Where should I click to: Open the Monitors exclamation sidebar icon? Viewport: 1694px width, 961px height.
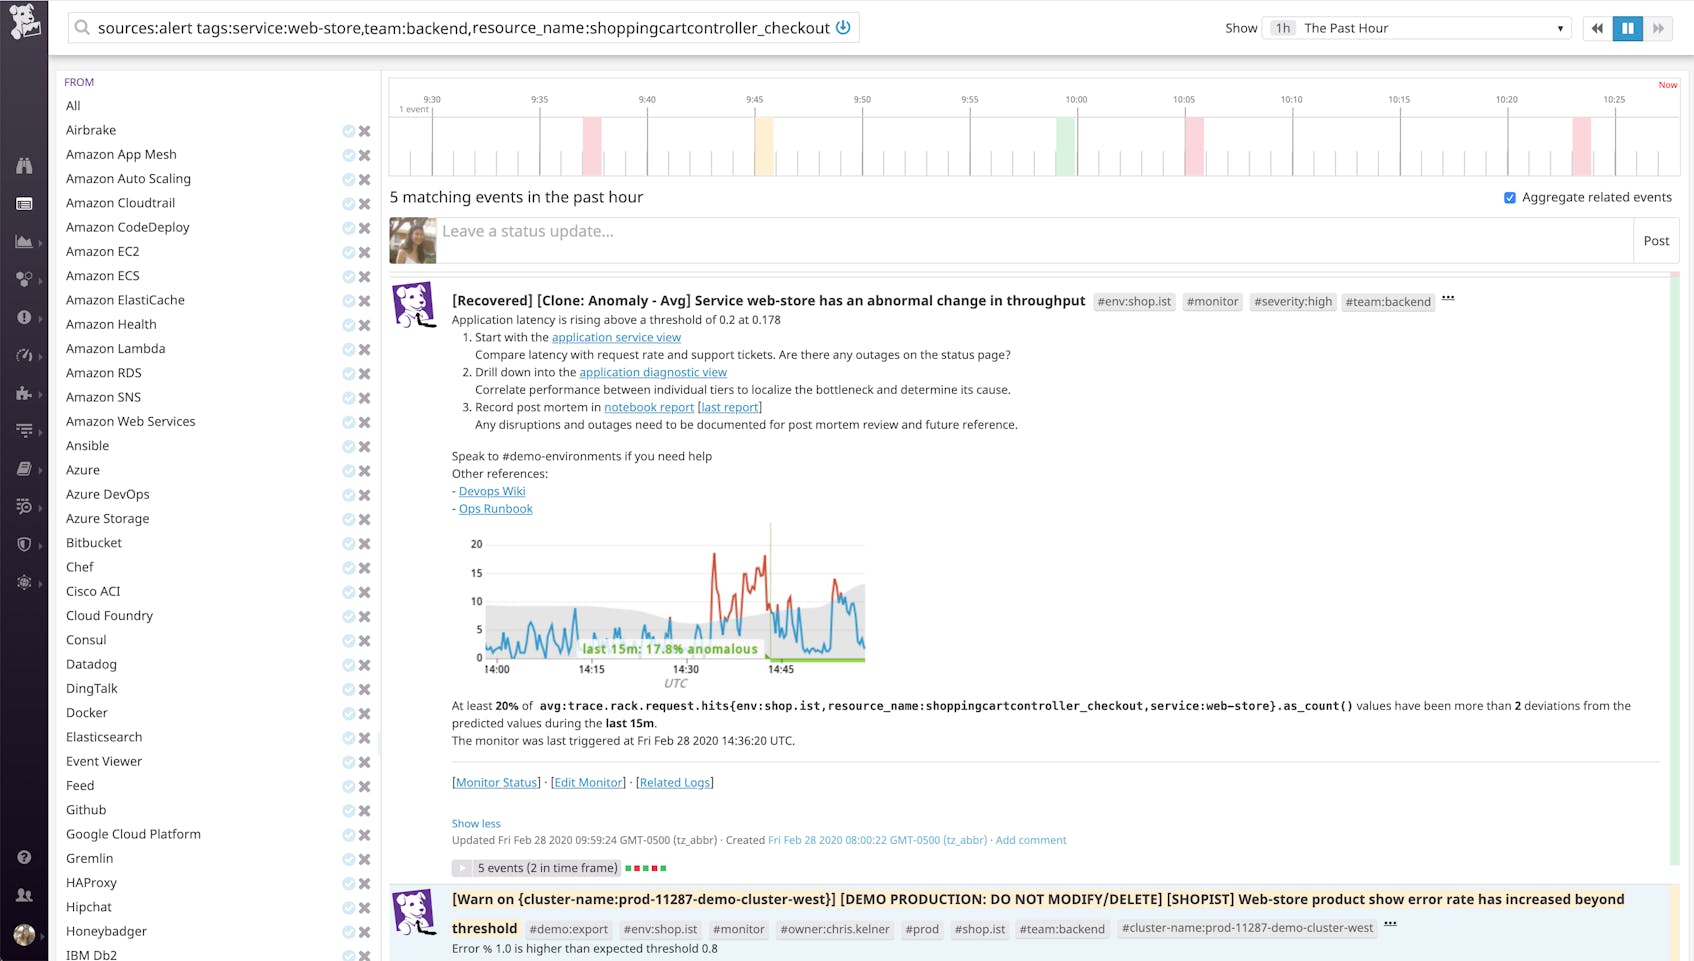pyautogui.click(x=24, y=317)
